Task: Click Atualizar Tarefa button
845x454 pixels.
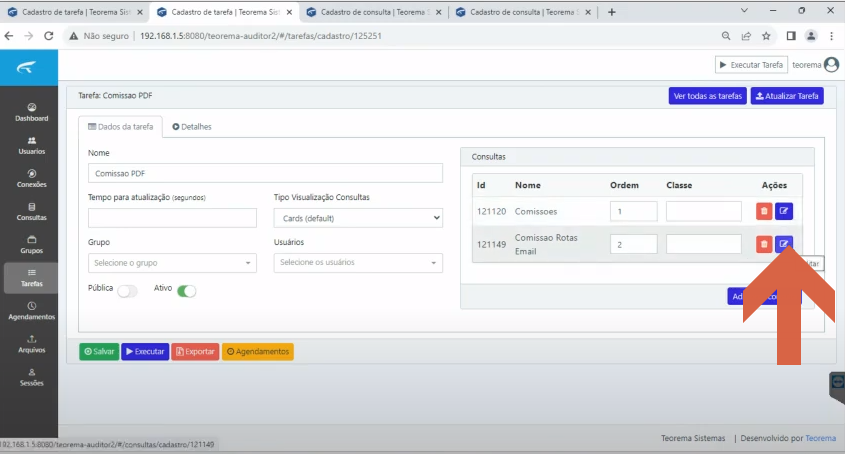Action: point(787,96)
